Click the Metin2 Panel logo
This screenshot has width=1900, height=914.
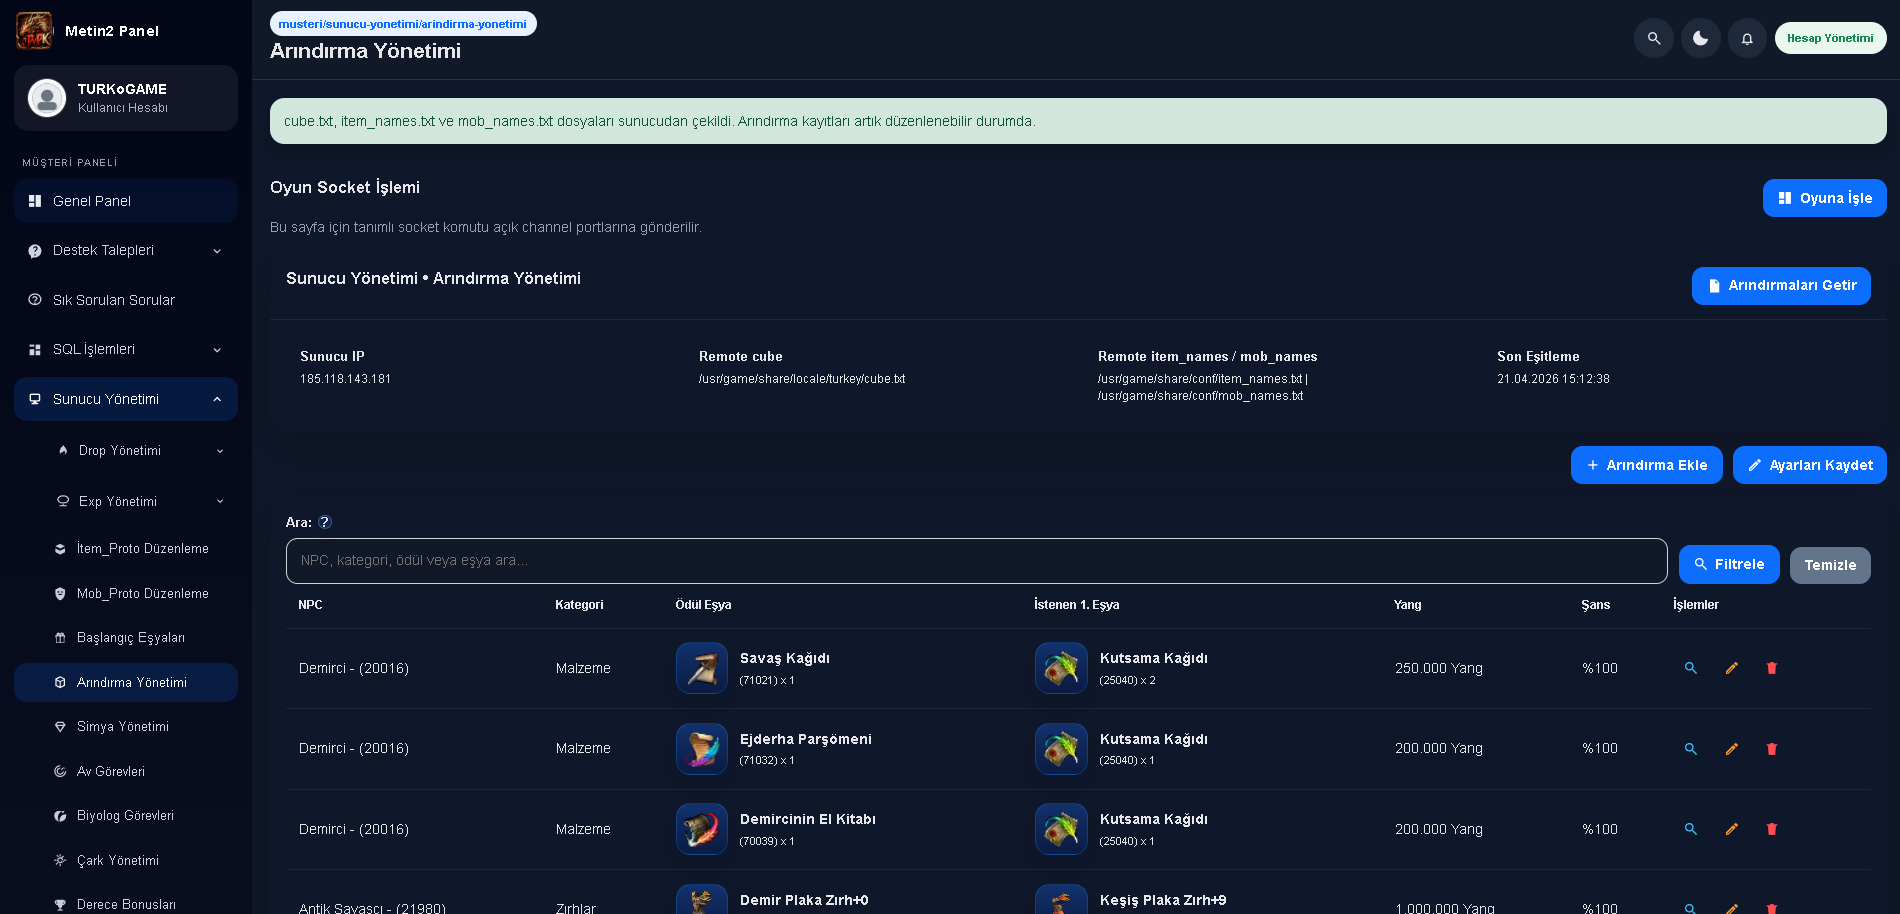pos(34,31)
